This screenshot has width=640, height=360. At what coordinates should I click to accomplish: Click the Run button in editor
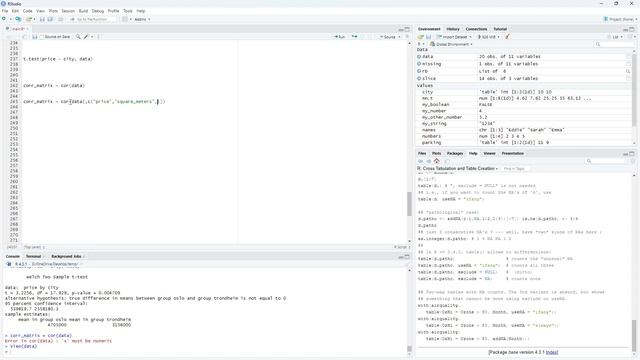[339, 37]
